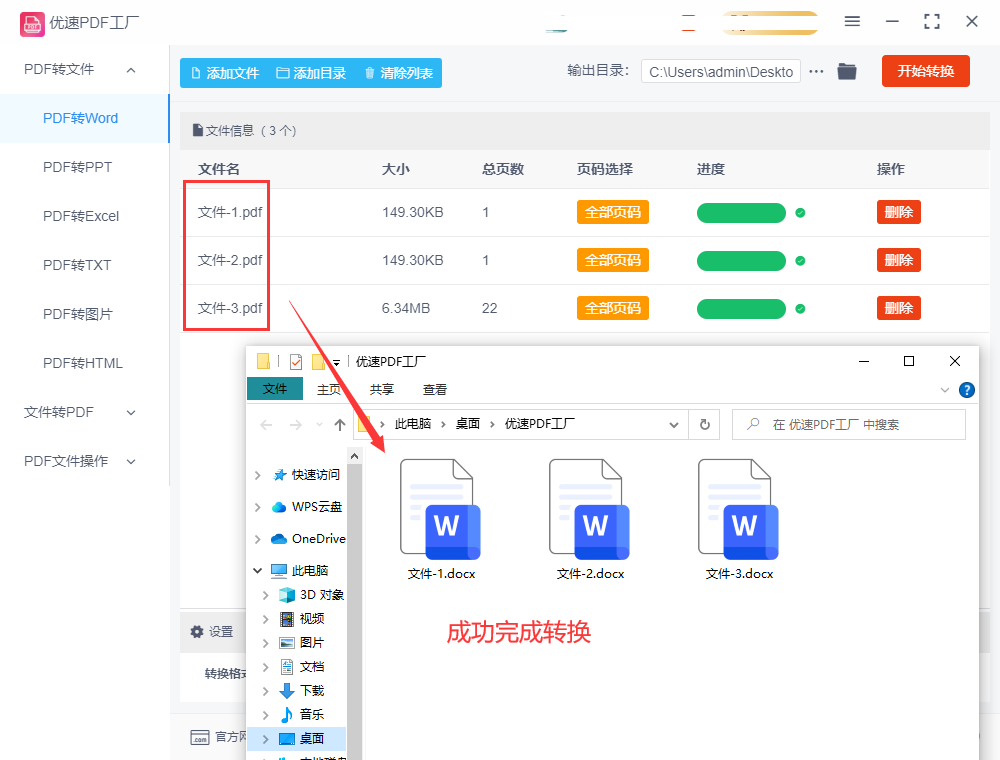The image size is (1000, 760).
Task: Expand the Explorer ribbon chevron
Action: coord(945,390)
